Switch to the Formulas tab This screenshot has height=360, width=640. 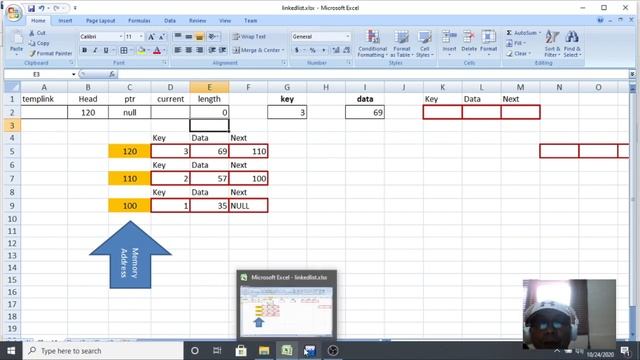point(139,21)
